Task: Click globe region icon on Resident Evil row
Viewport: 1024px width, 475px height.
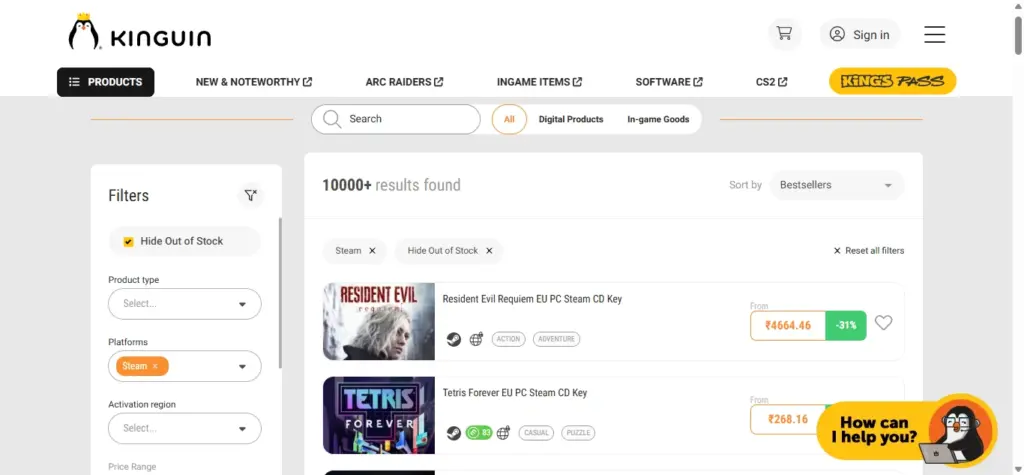Action: pos(476,339)
